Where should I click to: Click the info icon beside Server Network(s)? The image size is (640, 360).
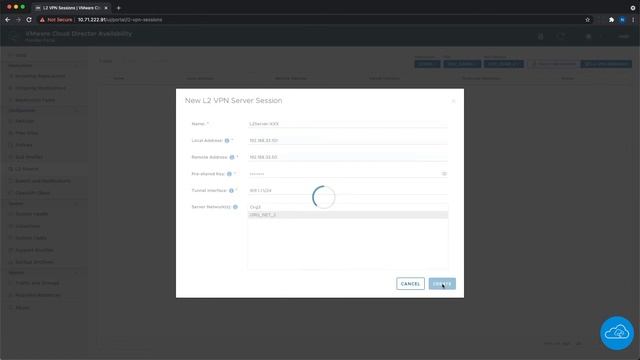point(236,207)
